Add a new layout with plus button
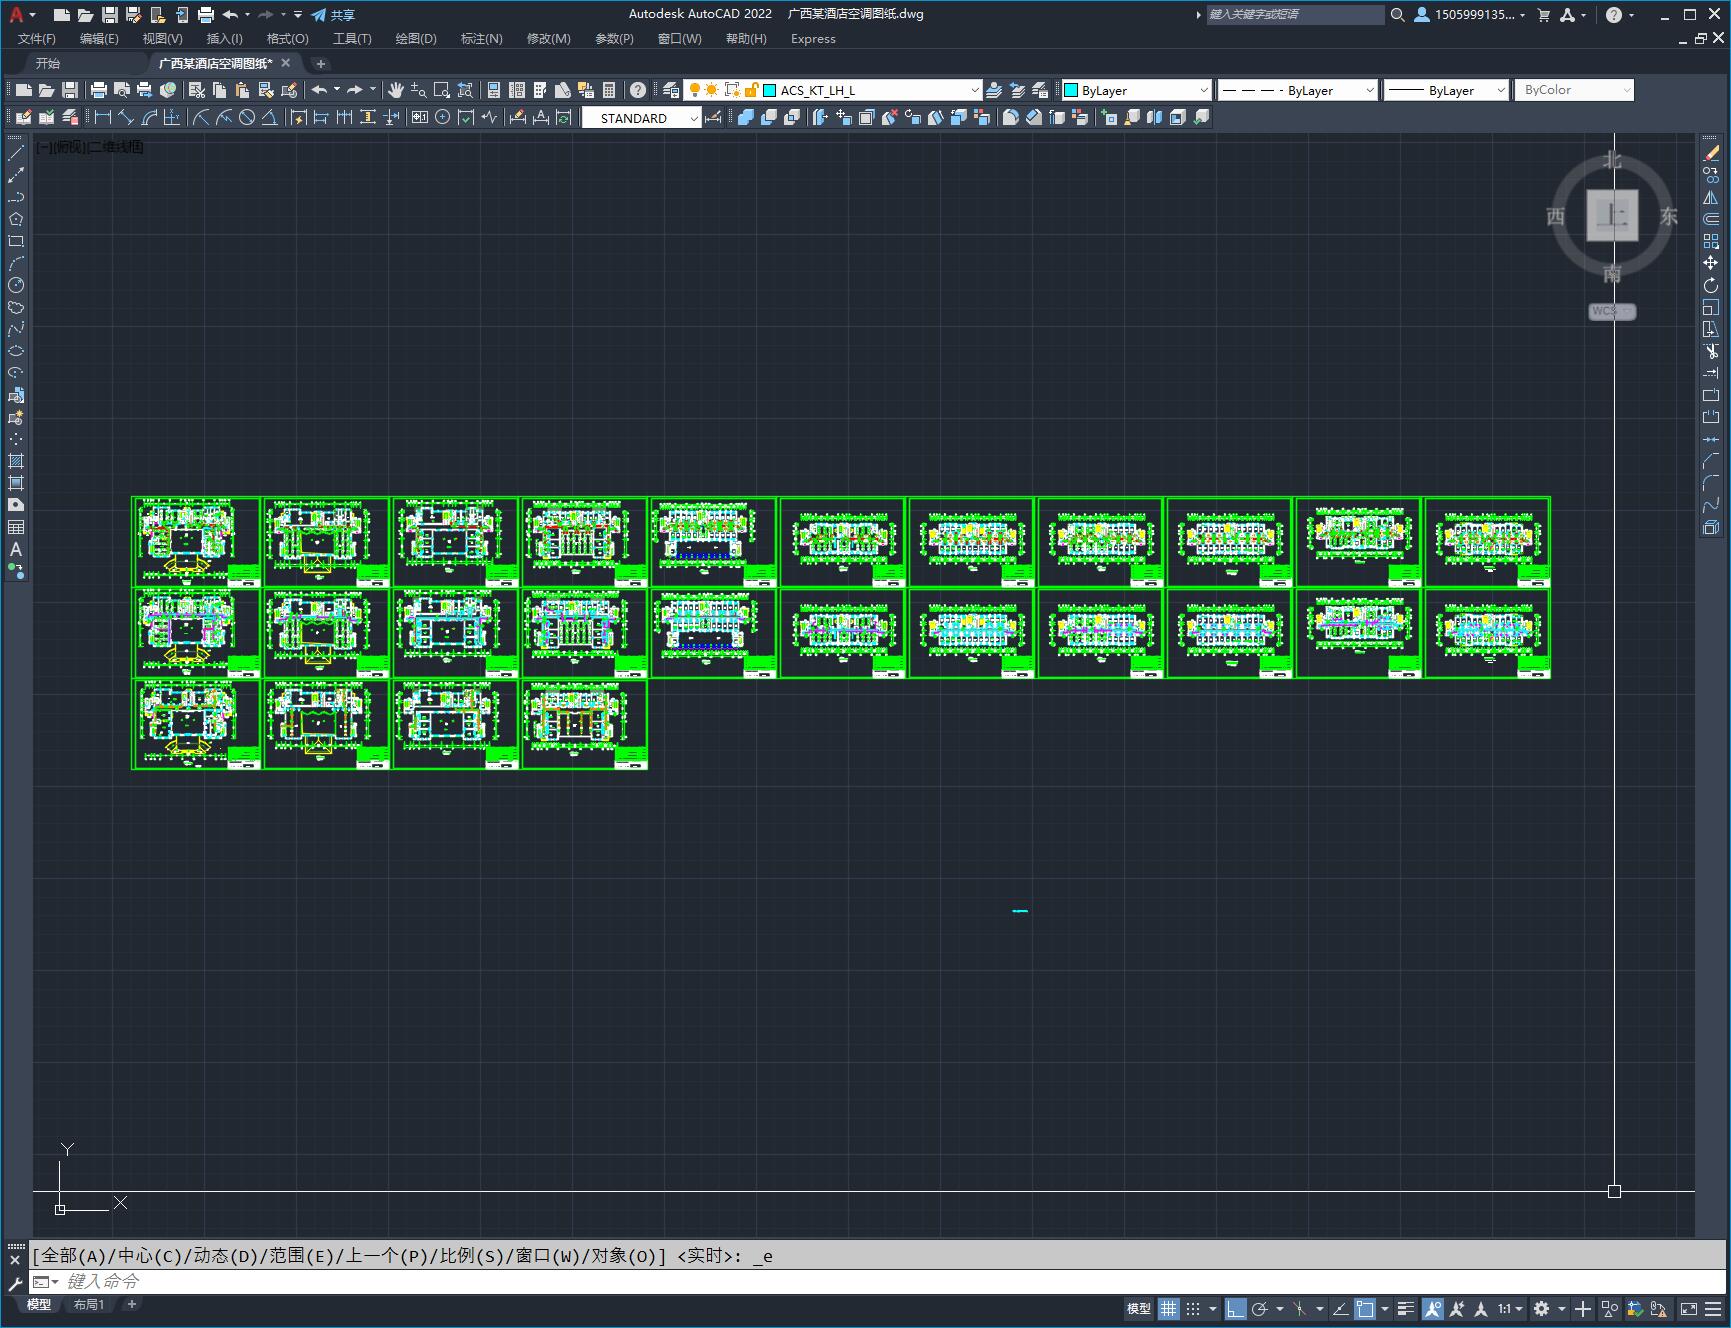 coord(131,1304)
